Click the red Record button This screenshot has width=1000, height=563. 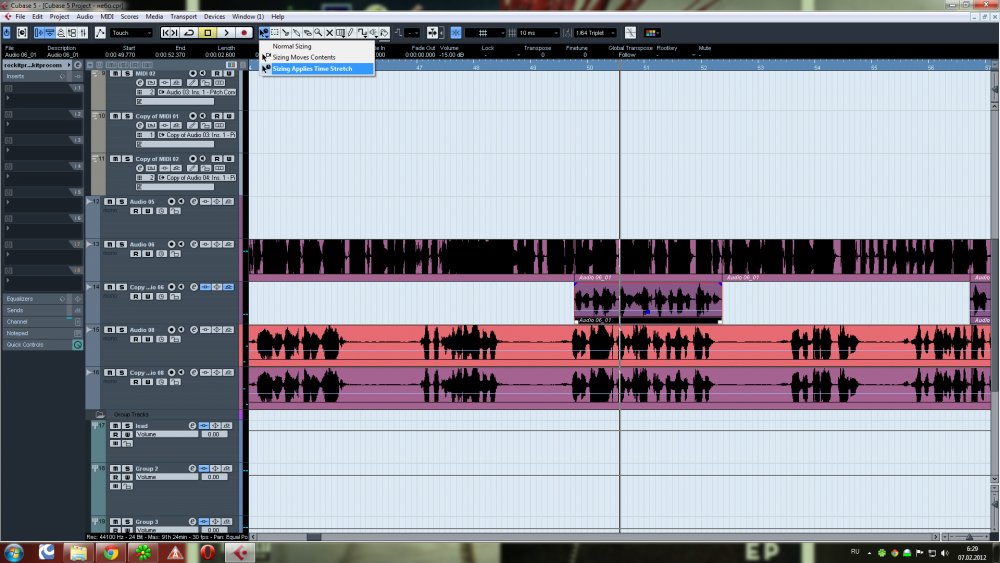click(x=244, y=33)
